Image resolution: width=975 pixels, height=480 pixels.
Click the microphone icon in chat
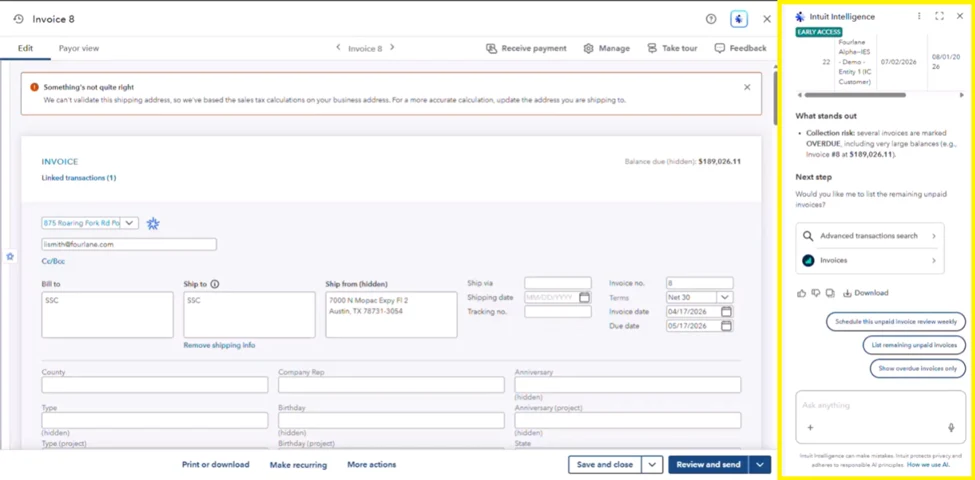(x=951, y=428)
